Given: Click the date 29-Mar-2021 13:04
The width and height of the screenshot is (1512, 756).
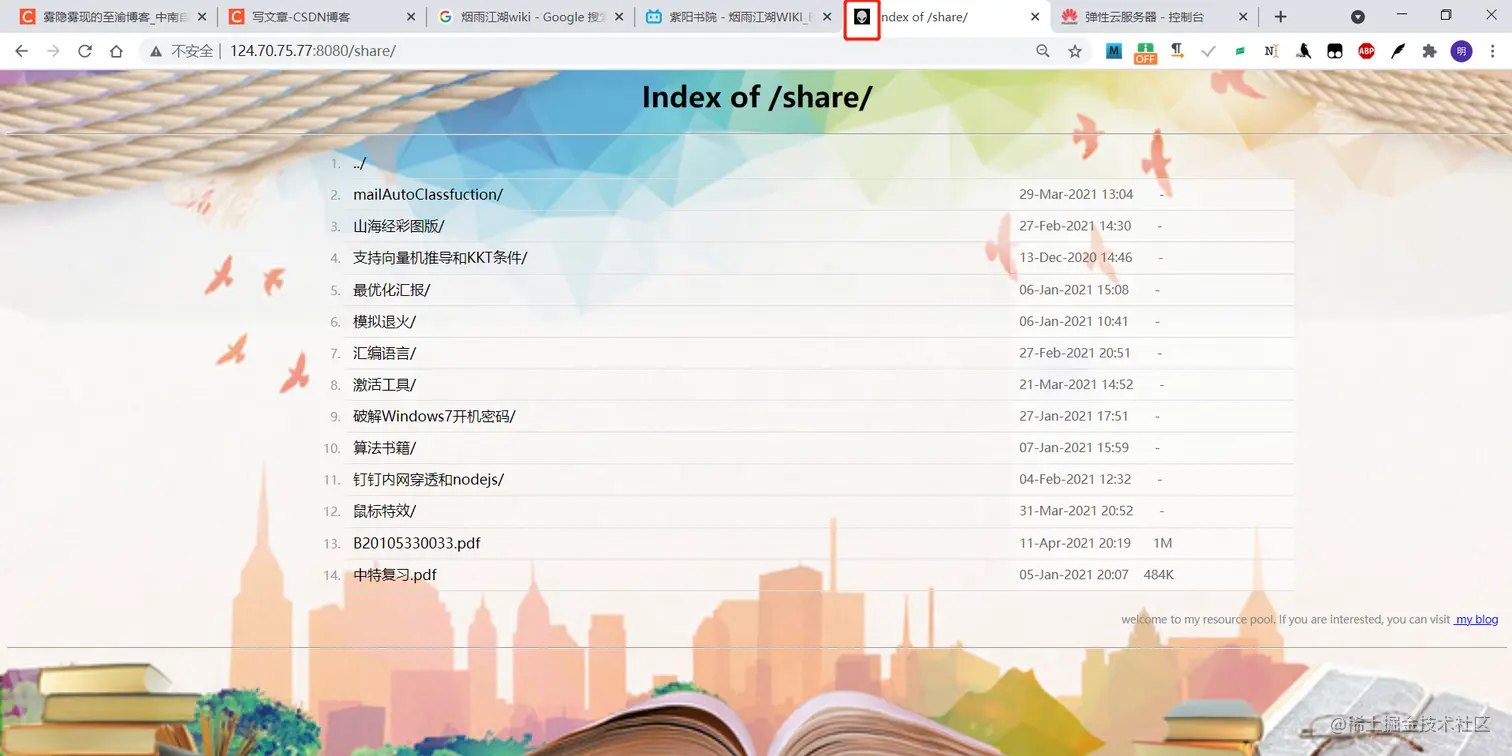Looking at the screenshot, I should tap(1076, 194).
